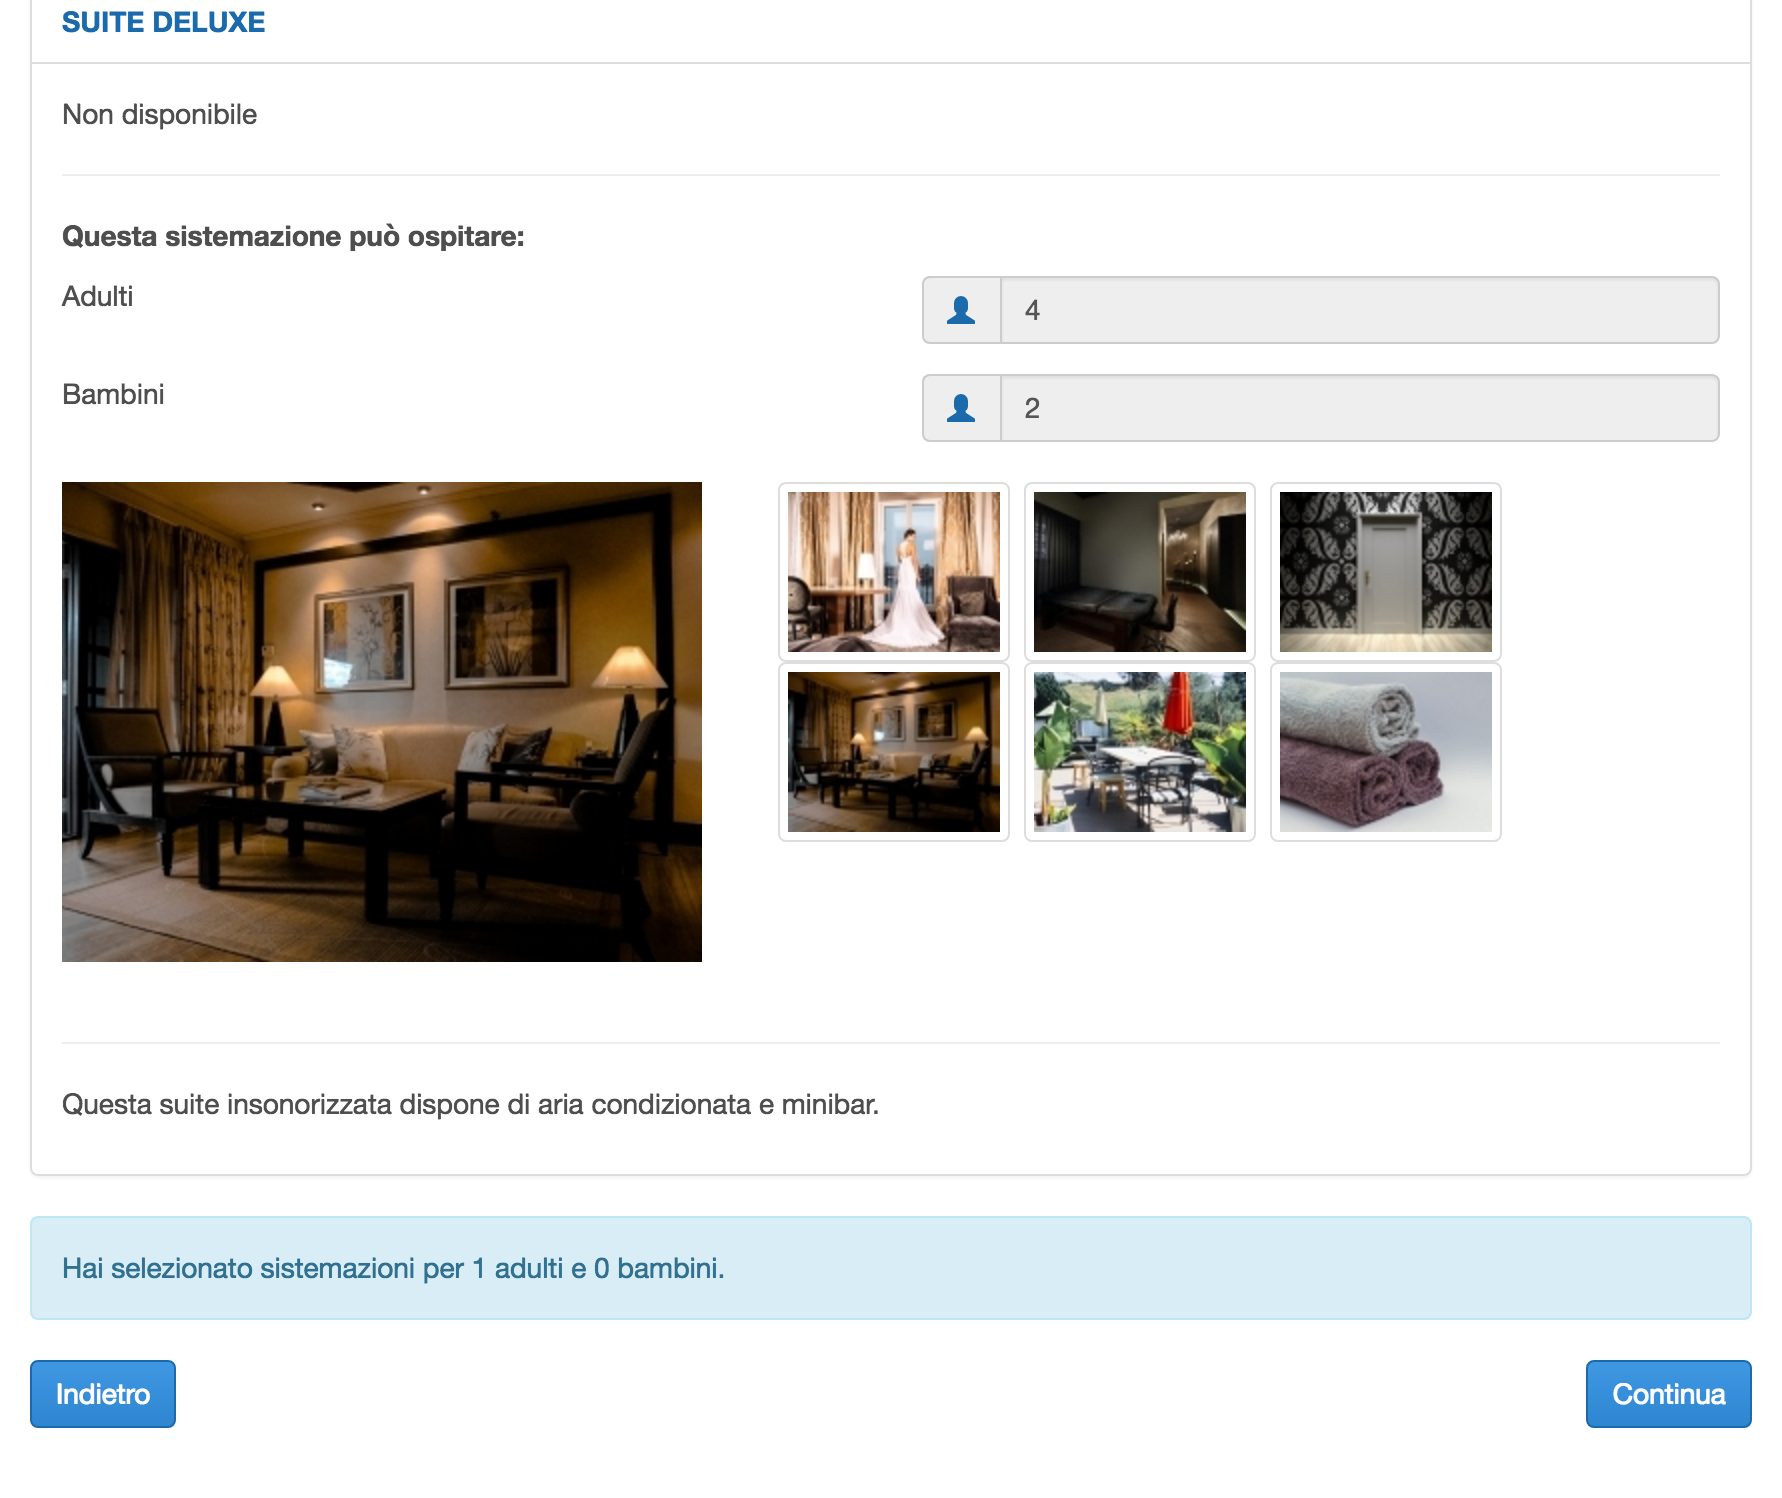Viewport: 1782px width, 1498px height.
Task: Open the rolled towels thumbnail
Action: tap(1385, 751)
